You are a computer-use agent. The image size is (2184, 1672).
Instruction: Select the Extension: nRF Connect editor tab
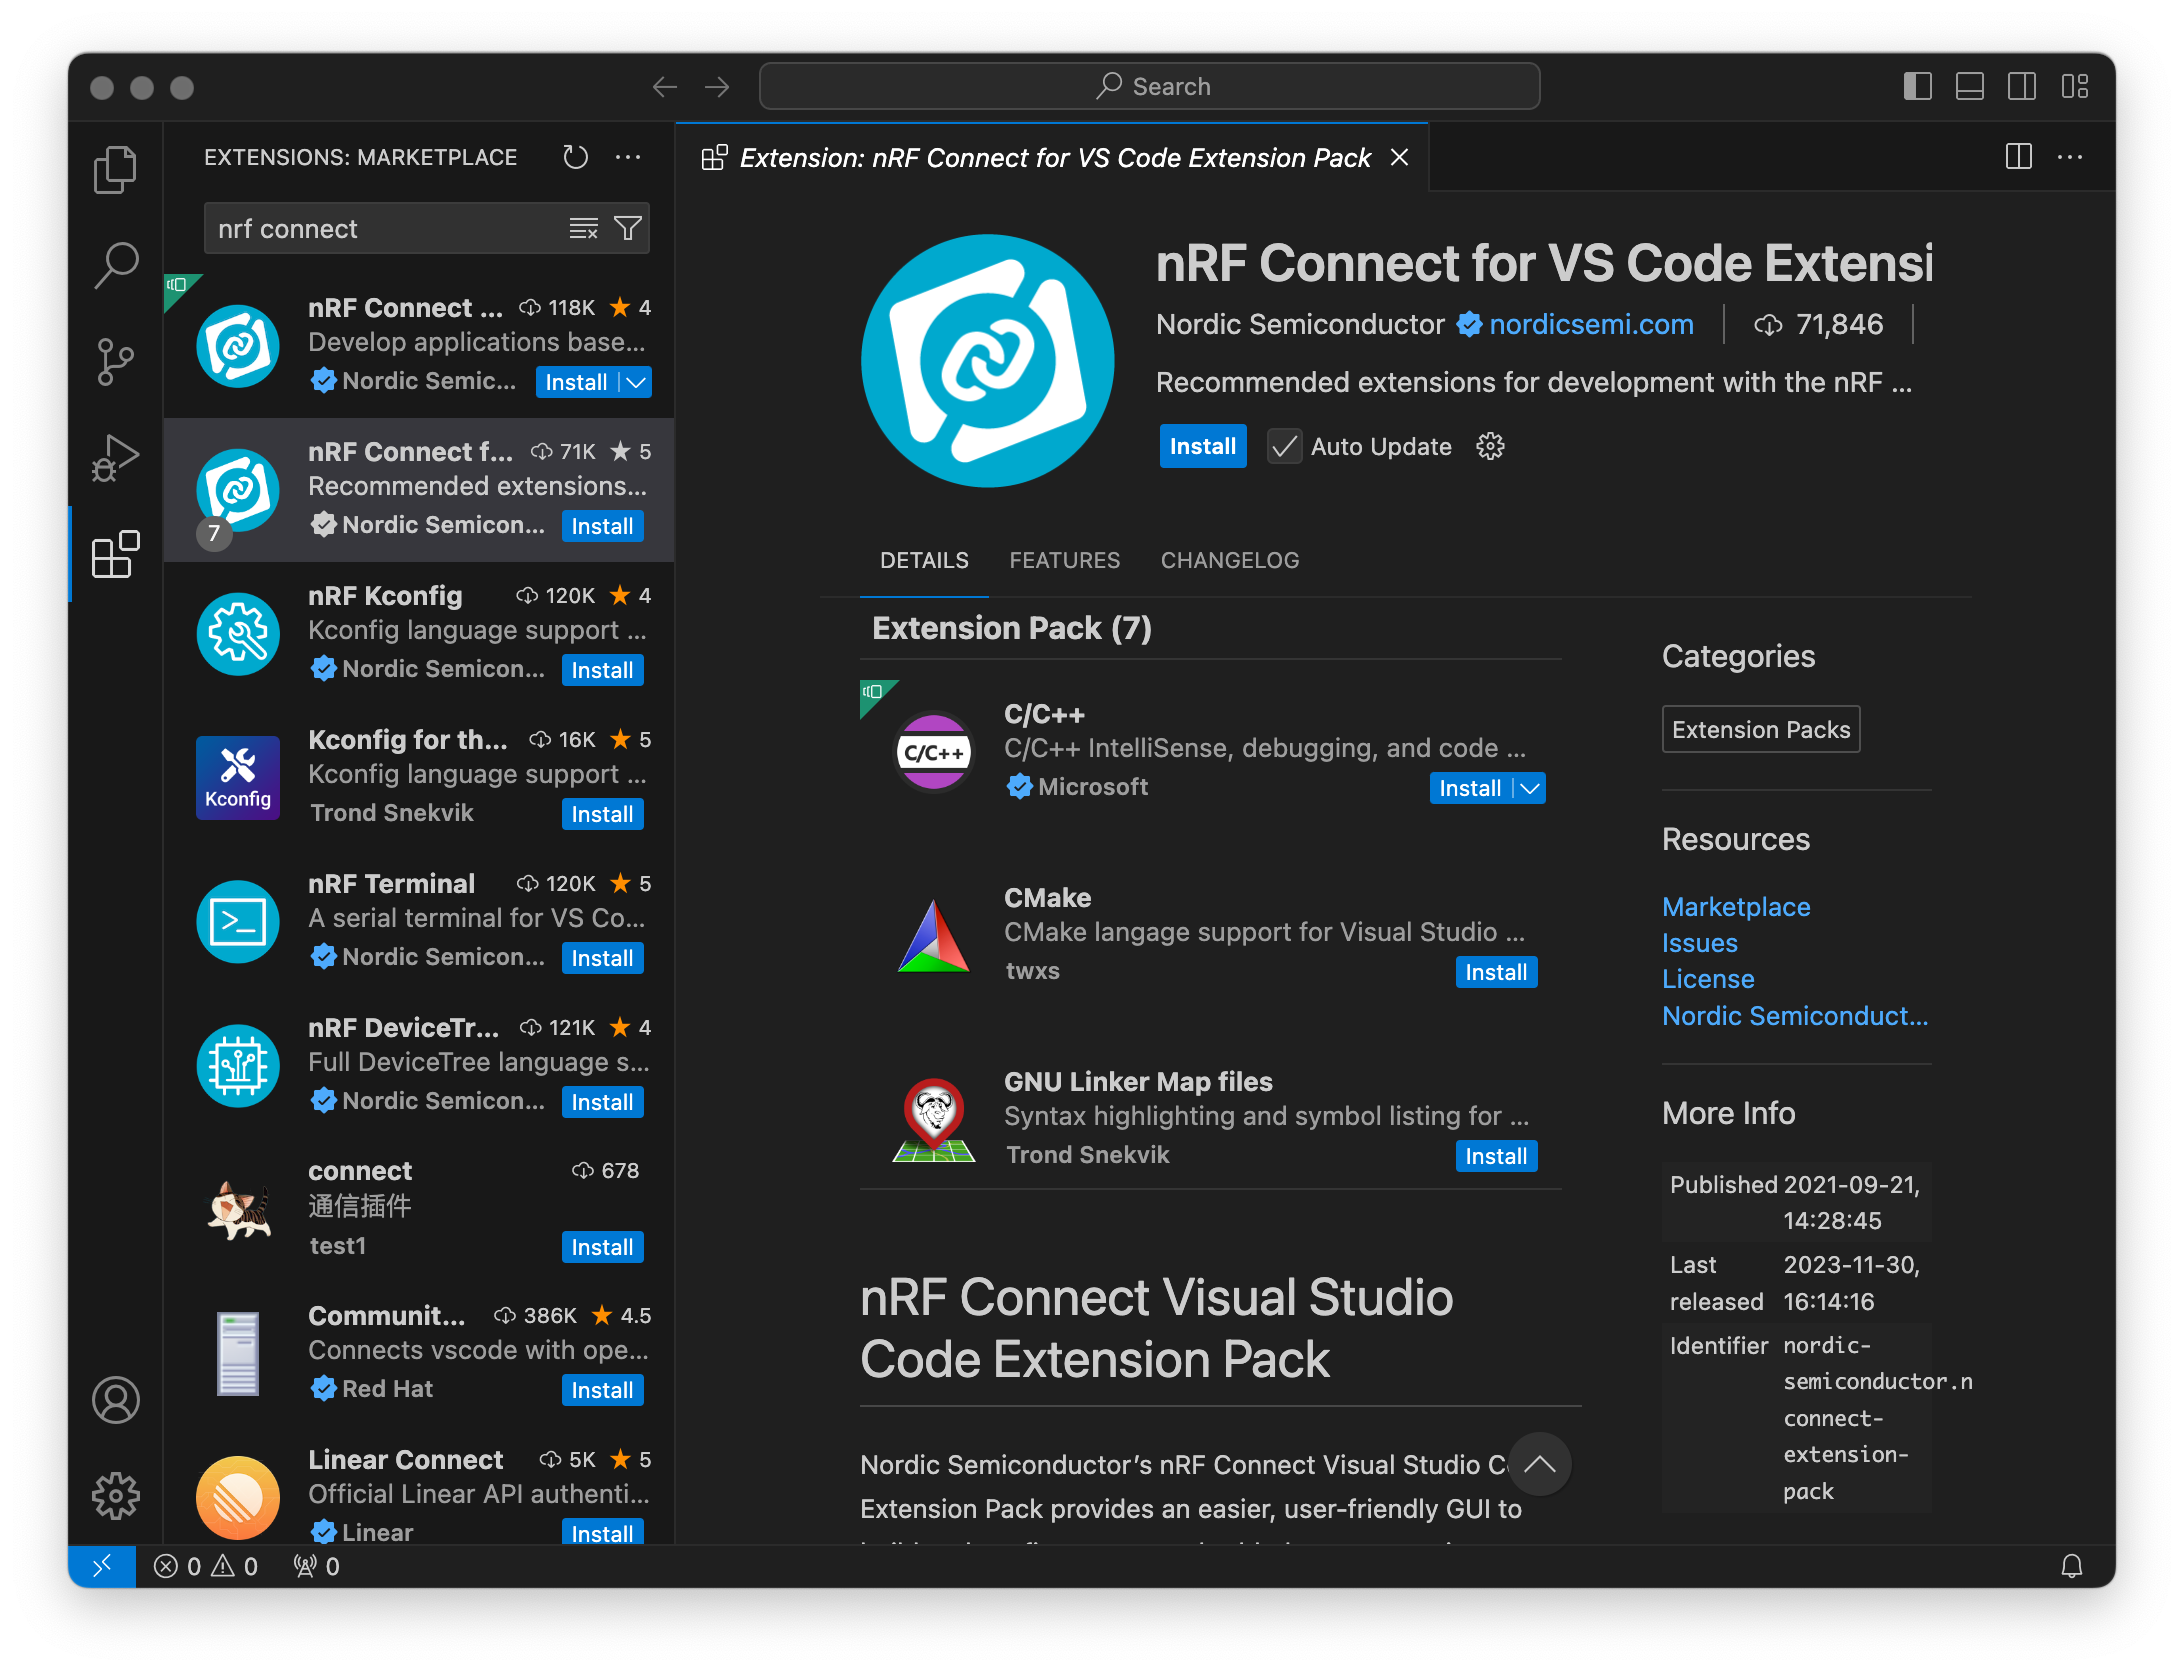(x=1054, y=157)
